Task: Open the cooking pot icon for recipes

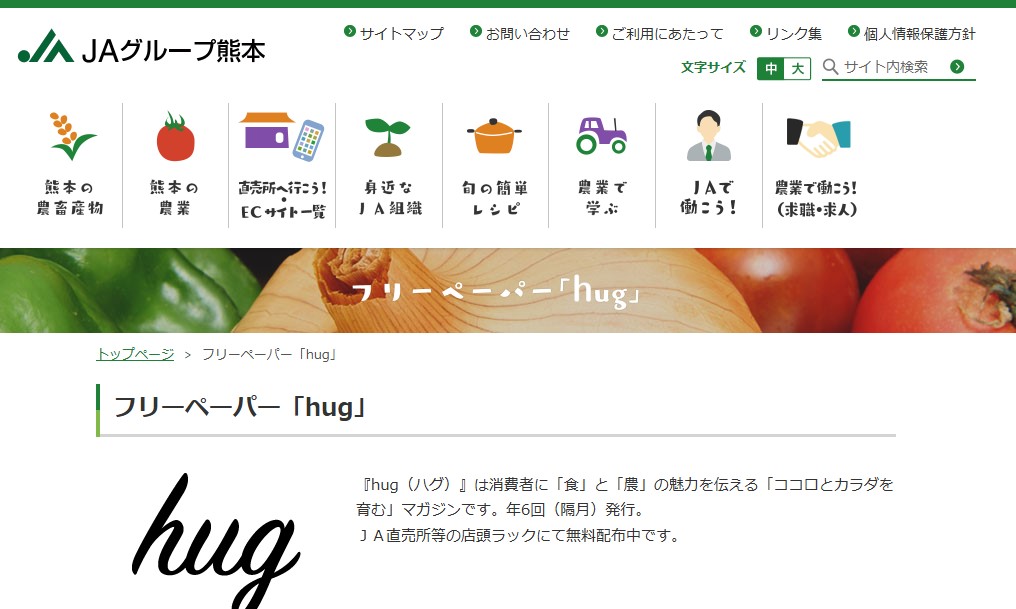Action: (x=494, y=136)
